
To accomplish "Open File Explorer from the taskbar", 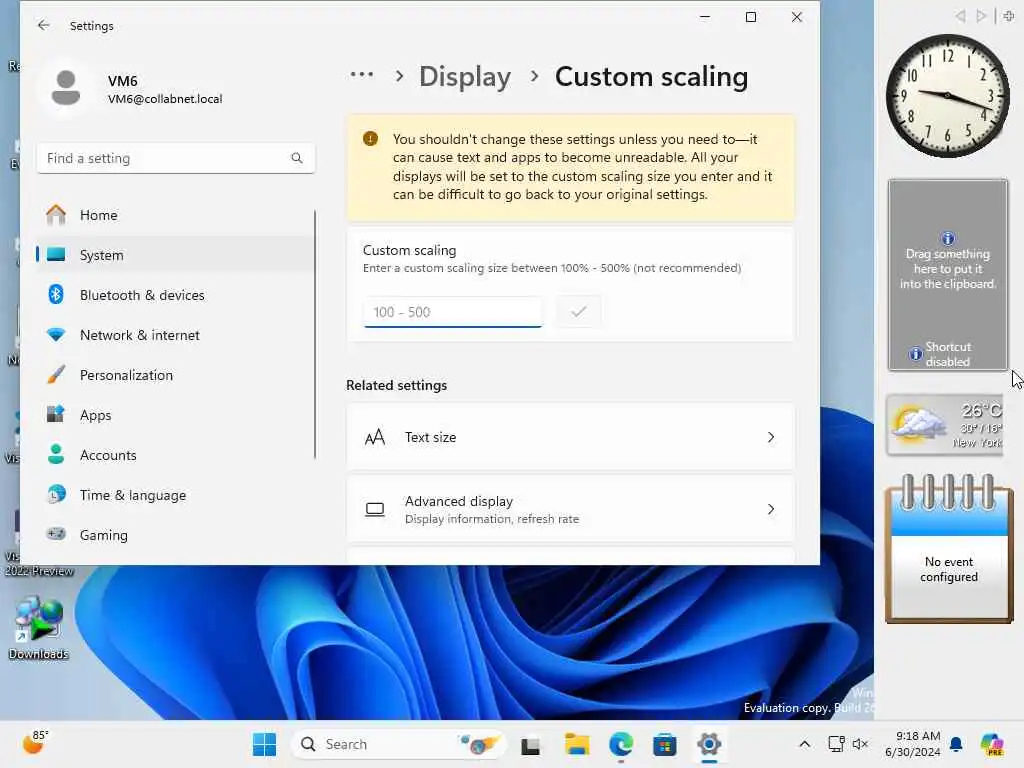I will [x=577, y=744].
